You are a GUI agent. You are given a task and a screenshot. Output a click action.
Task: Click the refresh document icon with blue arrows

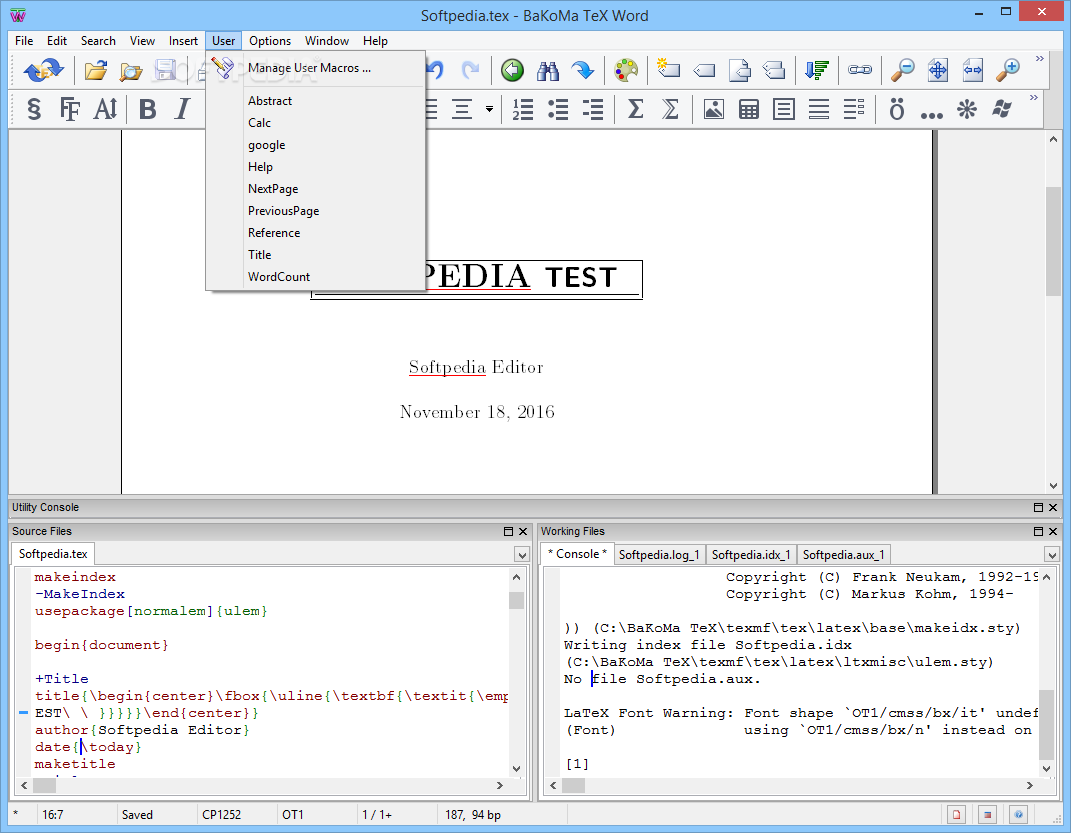click(x=43, y=70)
